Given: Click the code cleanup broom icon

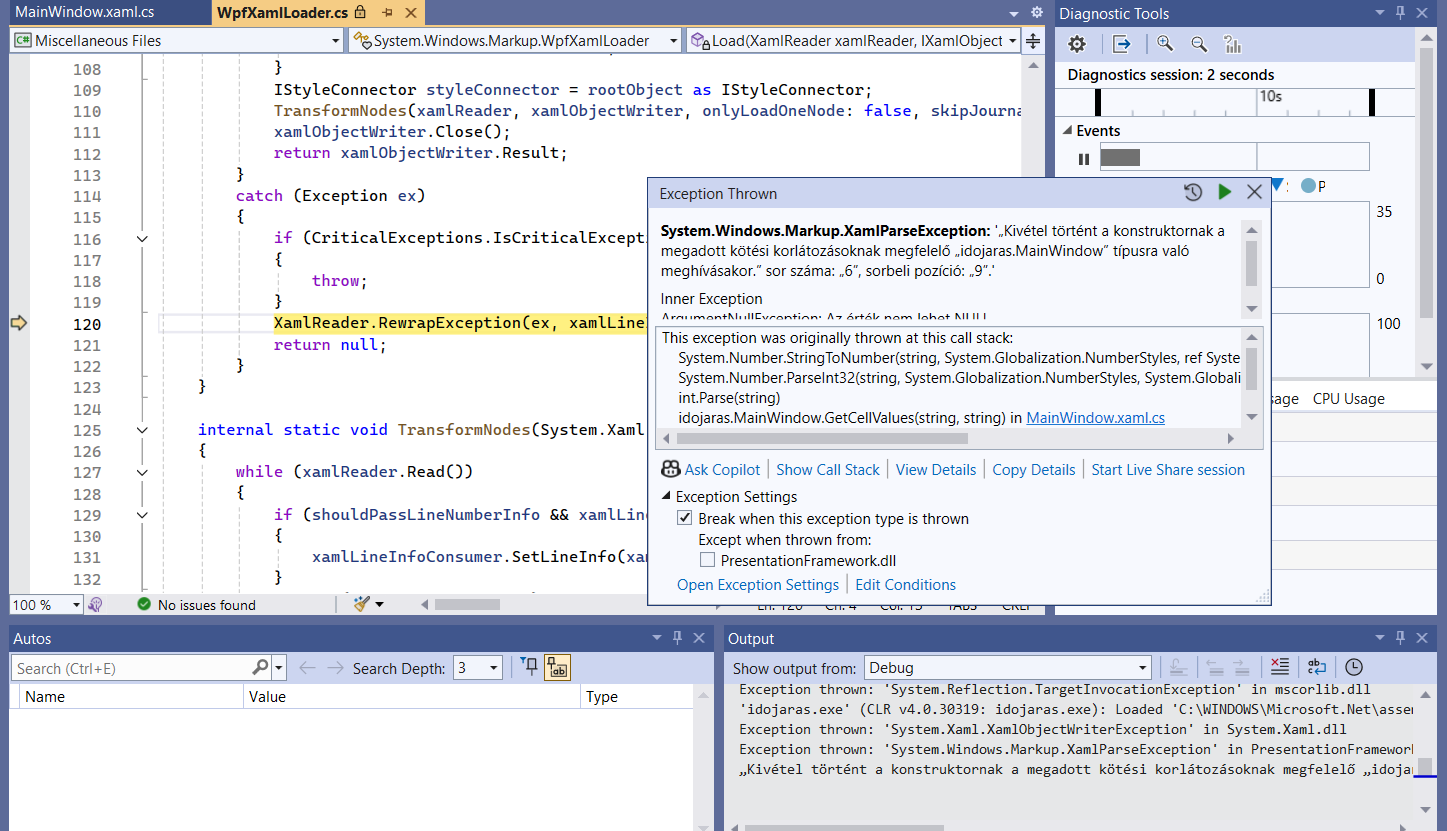Looking at the screenshot, I should (x=362, y=604).
